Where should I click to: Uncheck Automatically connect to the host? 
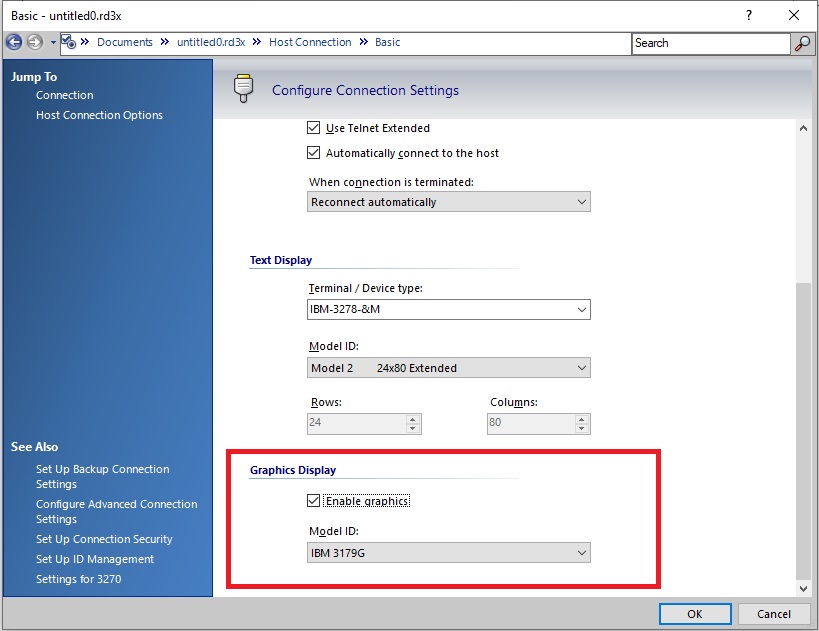[314, 153]
